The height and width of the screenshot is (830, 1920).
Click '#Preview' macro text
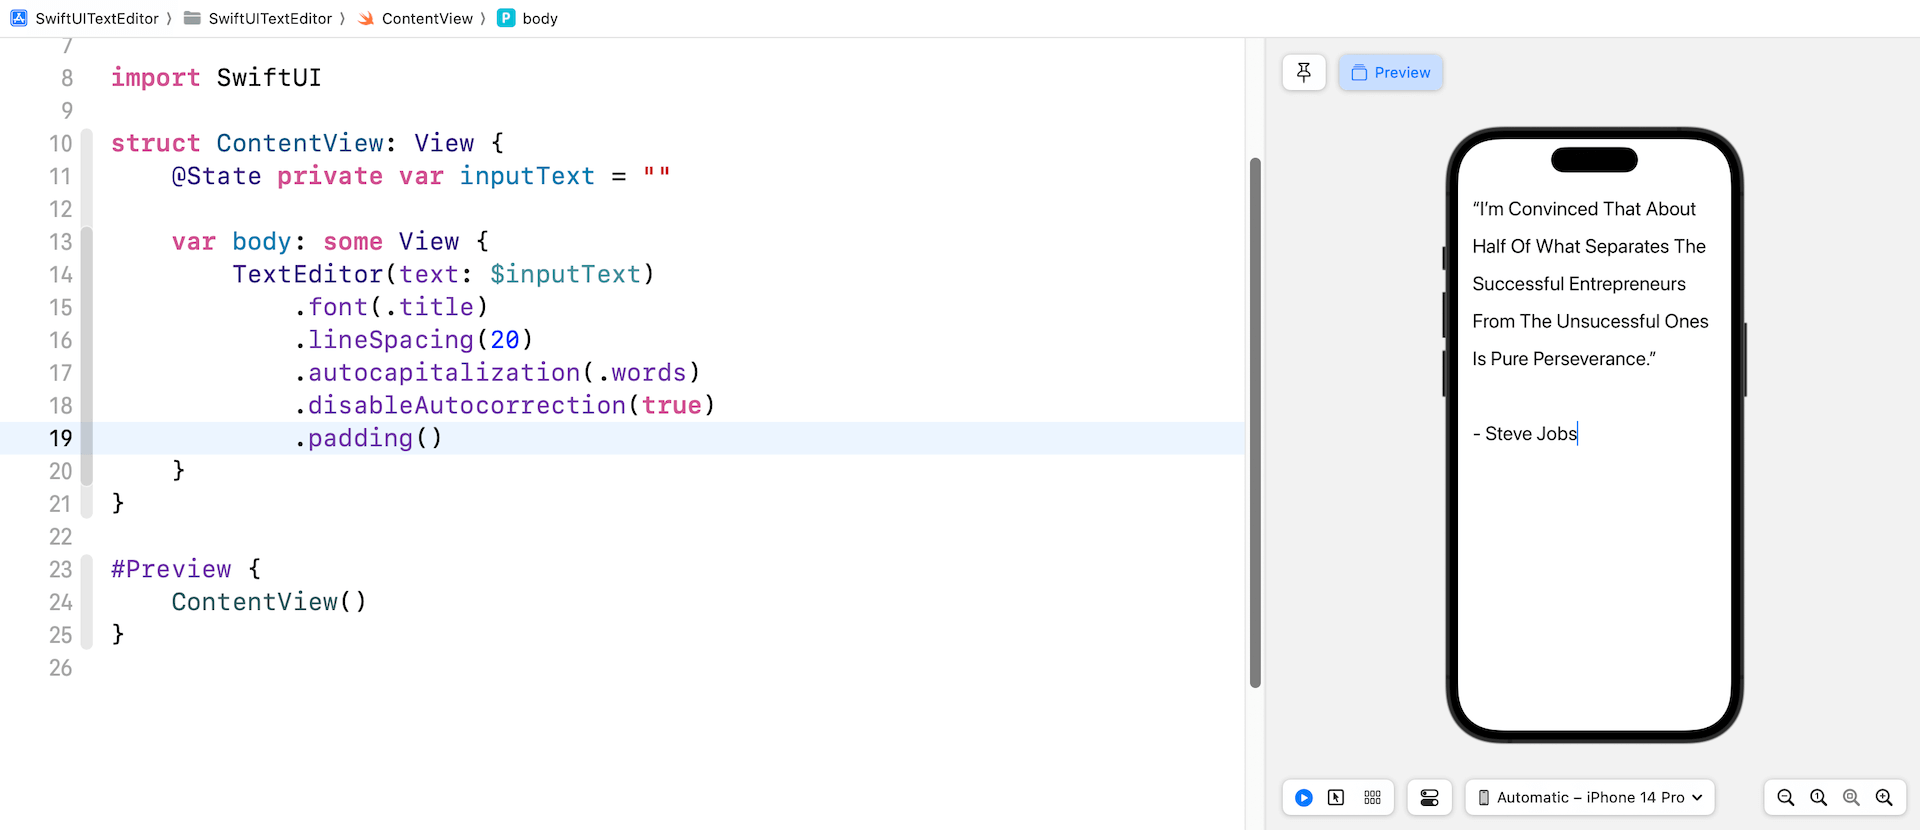point(171,569)
